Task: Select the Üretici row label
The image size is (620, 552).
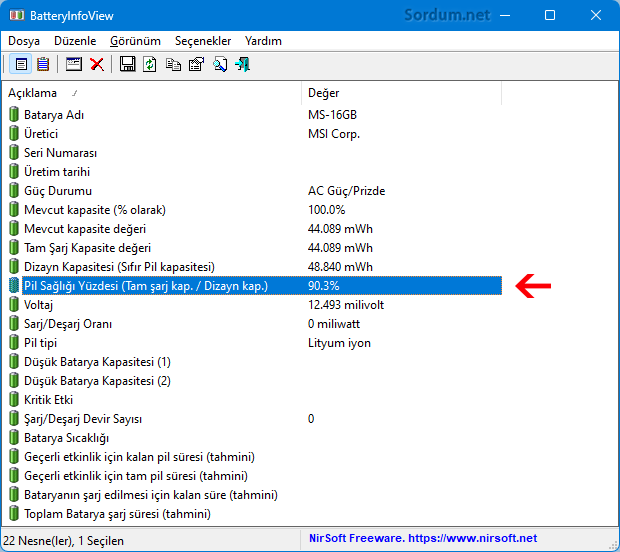Action: point(41,134)
